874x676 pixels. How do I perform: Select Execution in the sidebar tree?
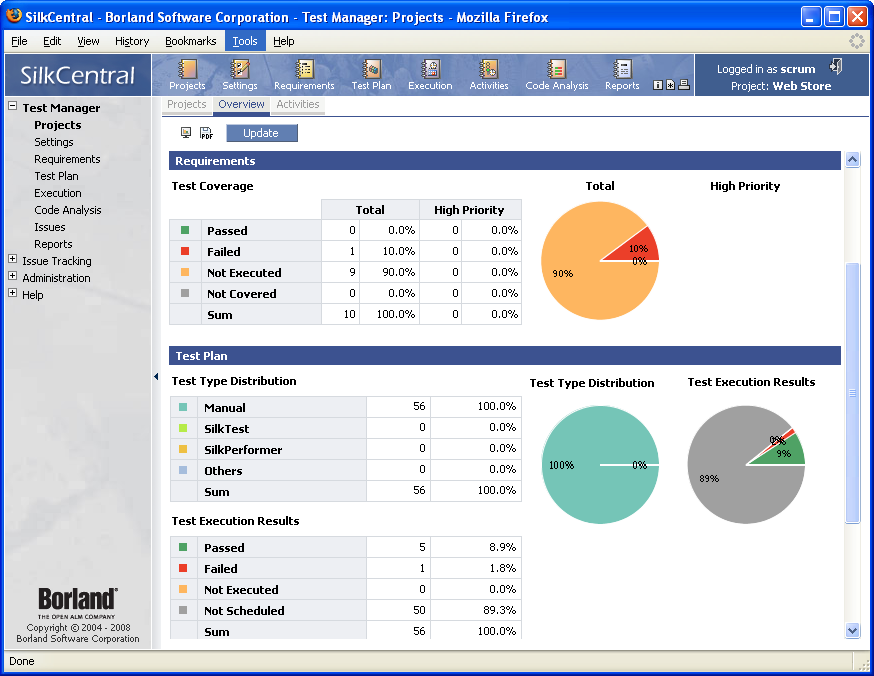(x=58, y=193)
